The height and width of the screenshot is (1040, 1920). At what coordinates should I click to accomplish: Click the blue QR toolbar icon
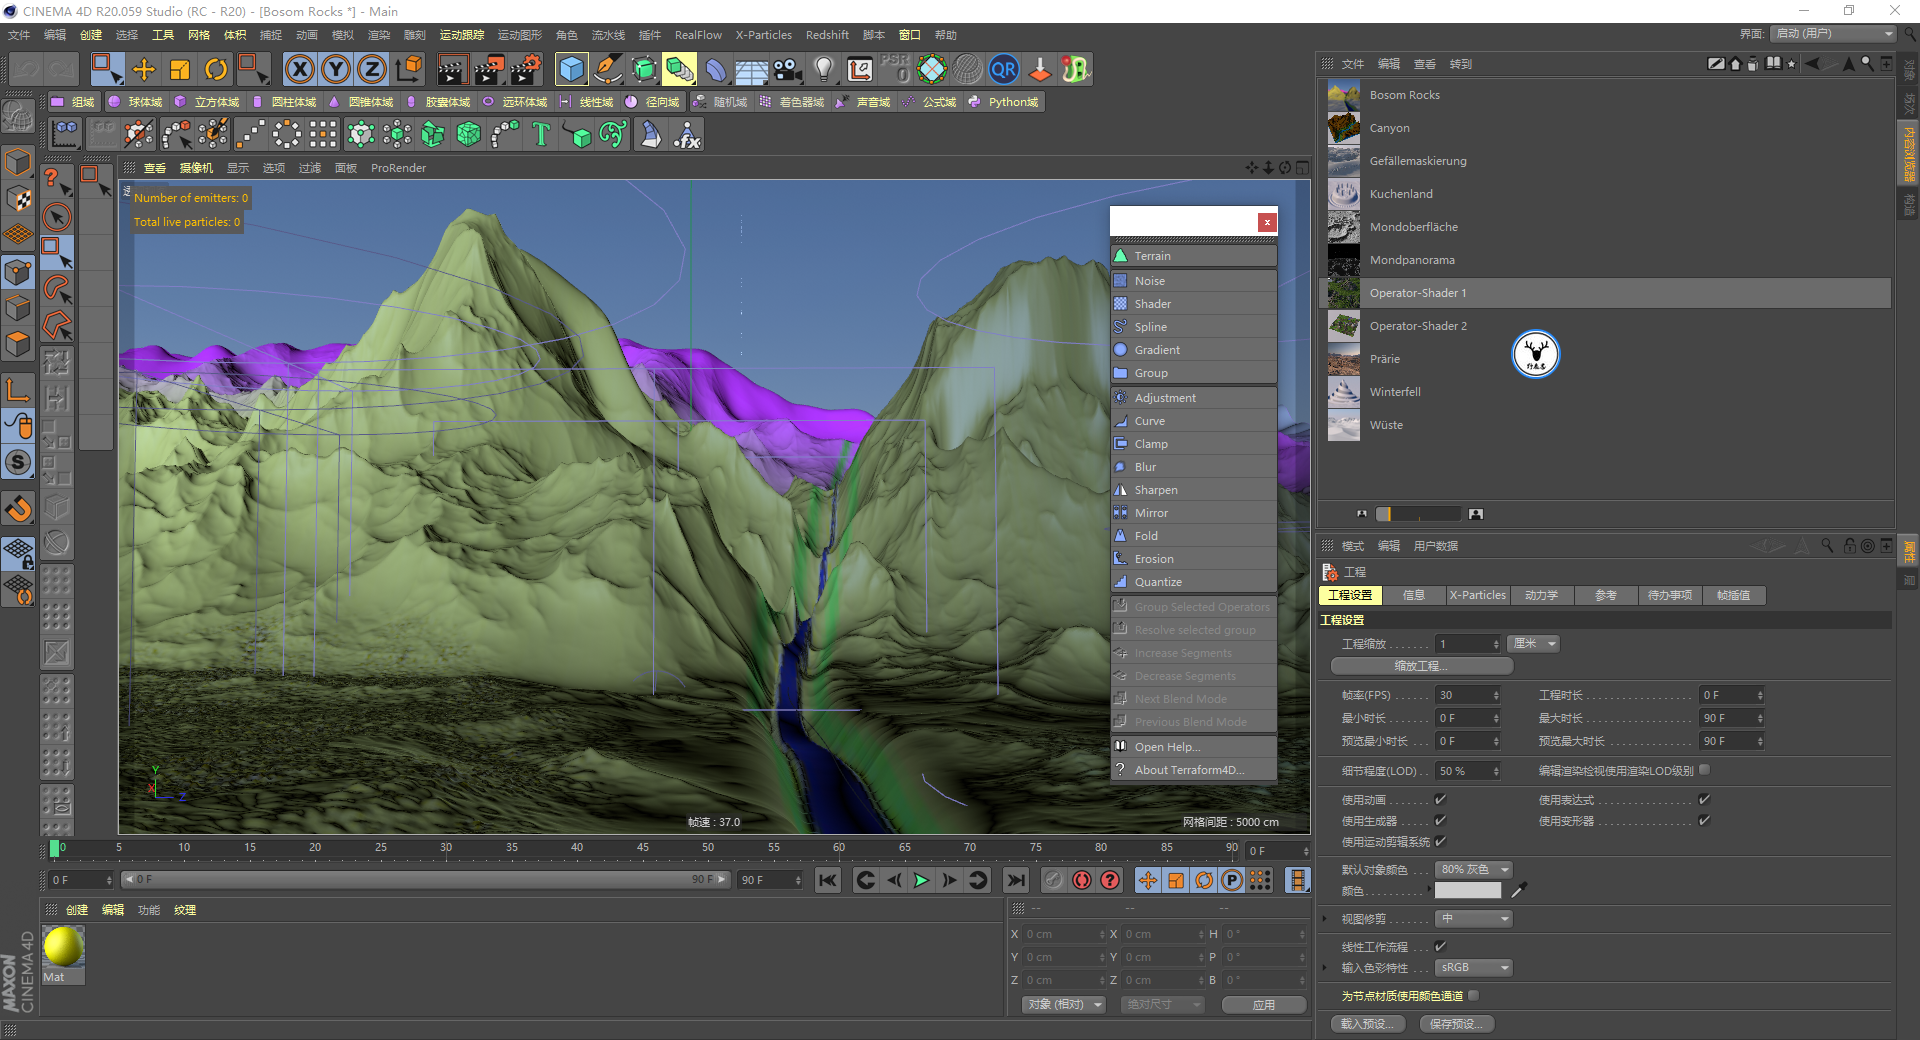pyautogui.click(x=1003, y=69)
